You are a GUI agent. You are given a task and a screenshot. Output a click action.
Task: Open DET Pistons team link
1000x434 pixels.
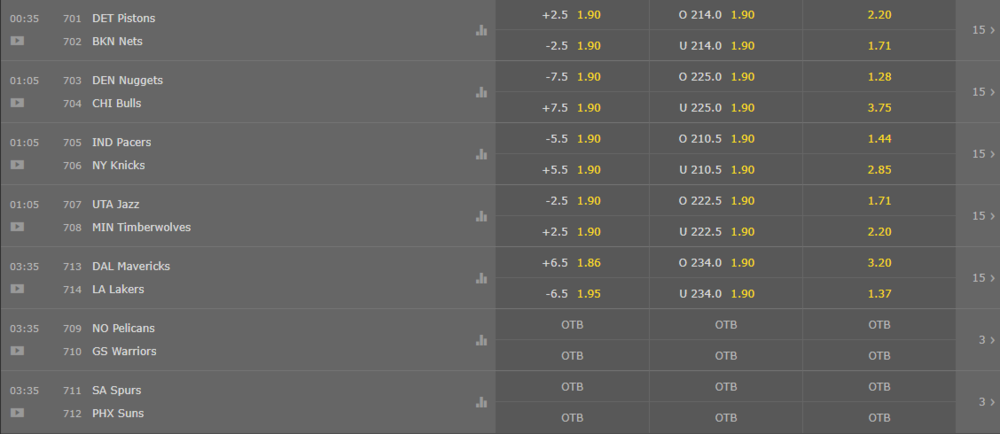click(x=124, y=18)
